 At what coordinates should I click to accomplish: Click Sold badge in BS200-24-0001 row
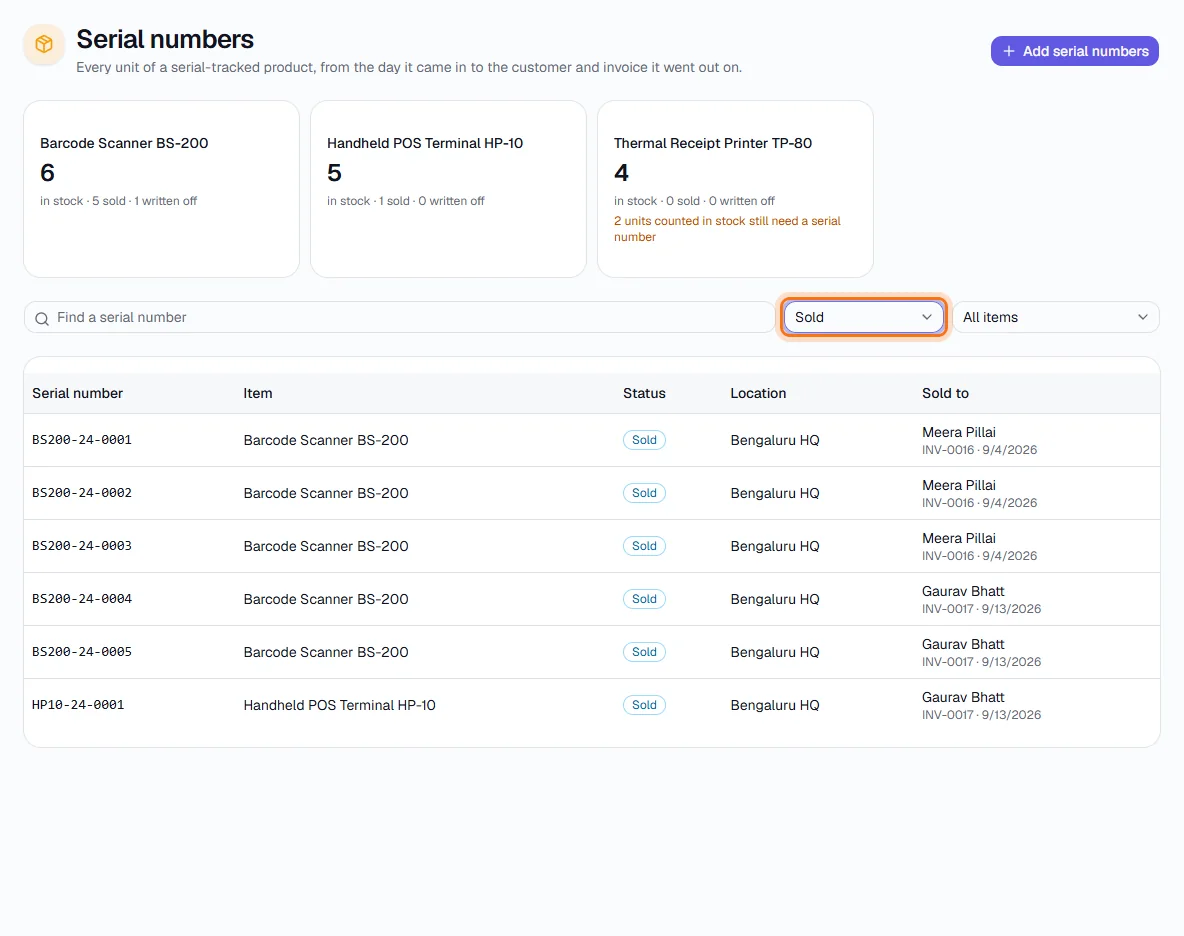(x=644, y=440)
